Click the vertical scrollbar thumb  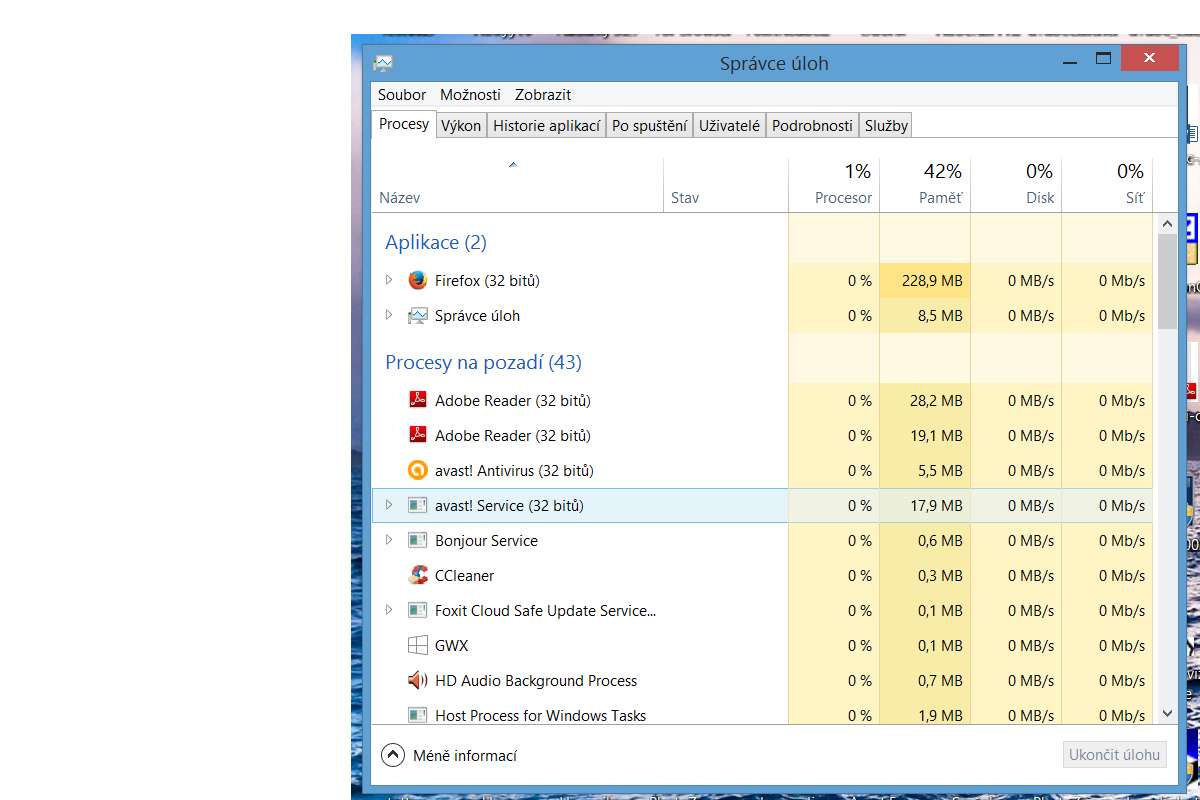[1167, 282]
